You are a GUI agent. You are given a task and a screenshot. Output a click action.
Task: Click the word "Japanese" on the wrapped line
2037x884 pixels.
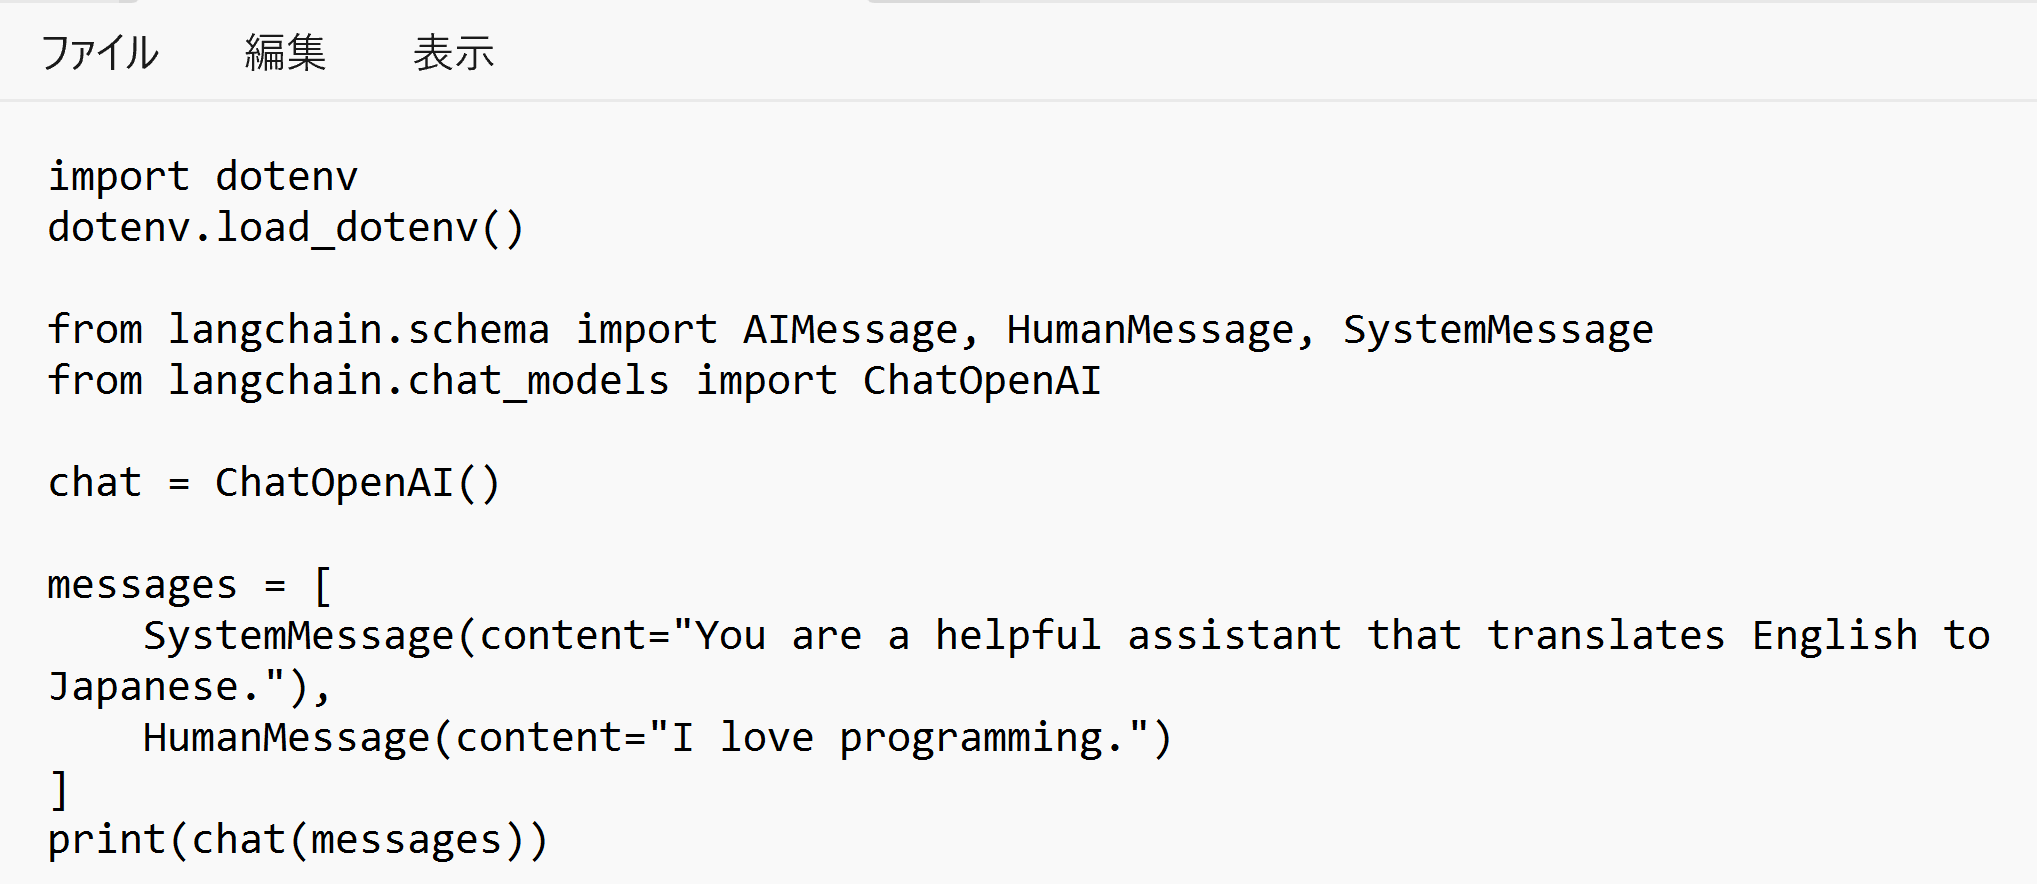click(x=142, y=687)
